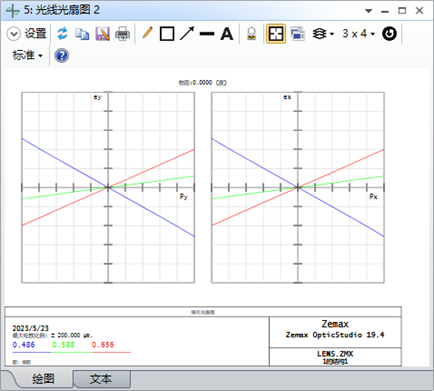Screen dimensions: 434x391
Task: Pick the rectangle drawing tool
Action: 167,34
